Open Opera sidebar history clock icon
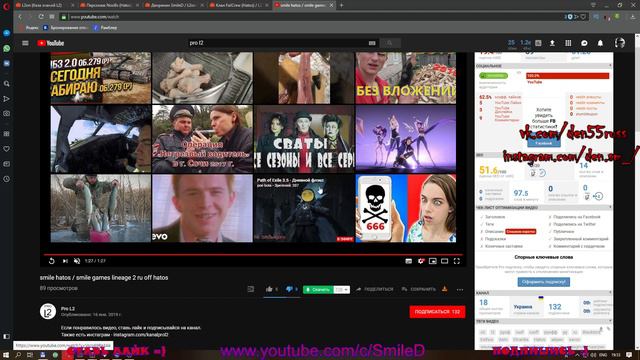 point(7,179)
